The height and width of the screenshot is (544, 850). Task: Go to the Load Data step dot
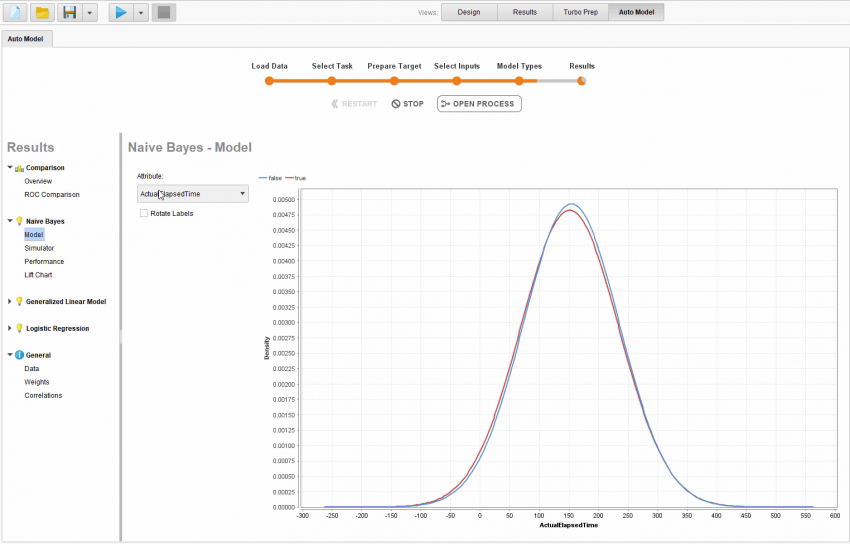(x=269, y=81)
